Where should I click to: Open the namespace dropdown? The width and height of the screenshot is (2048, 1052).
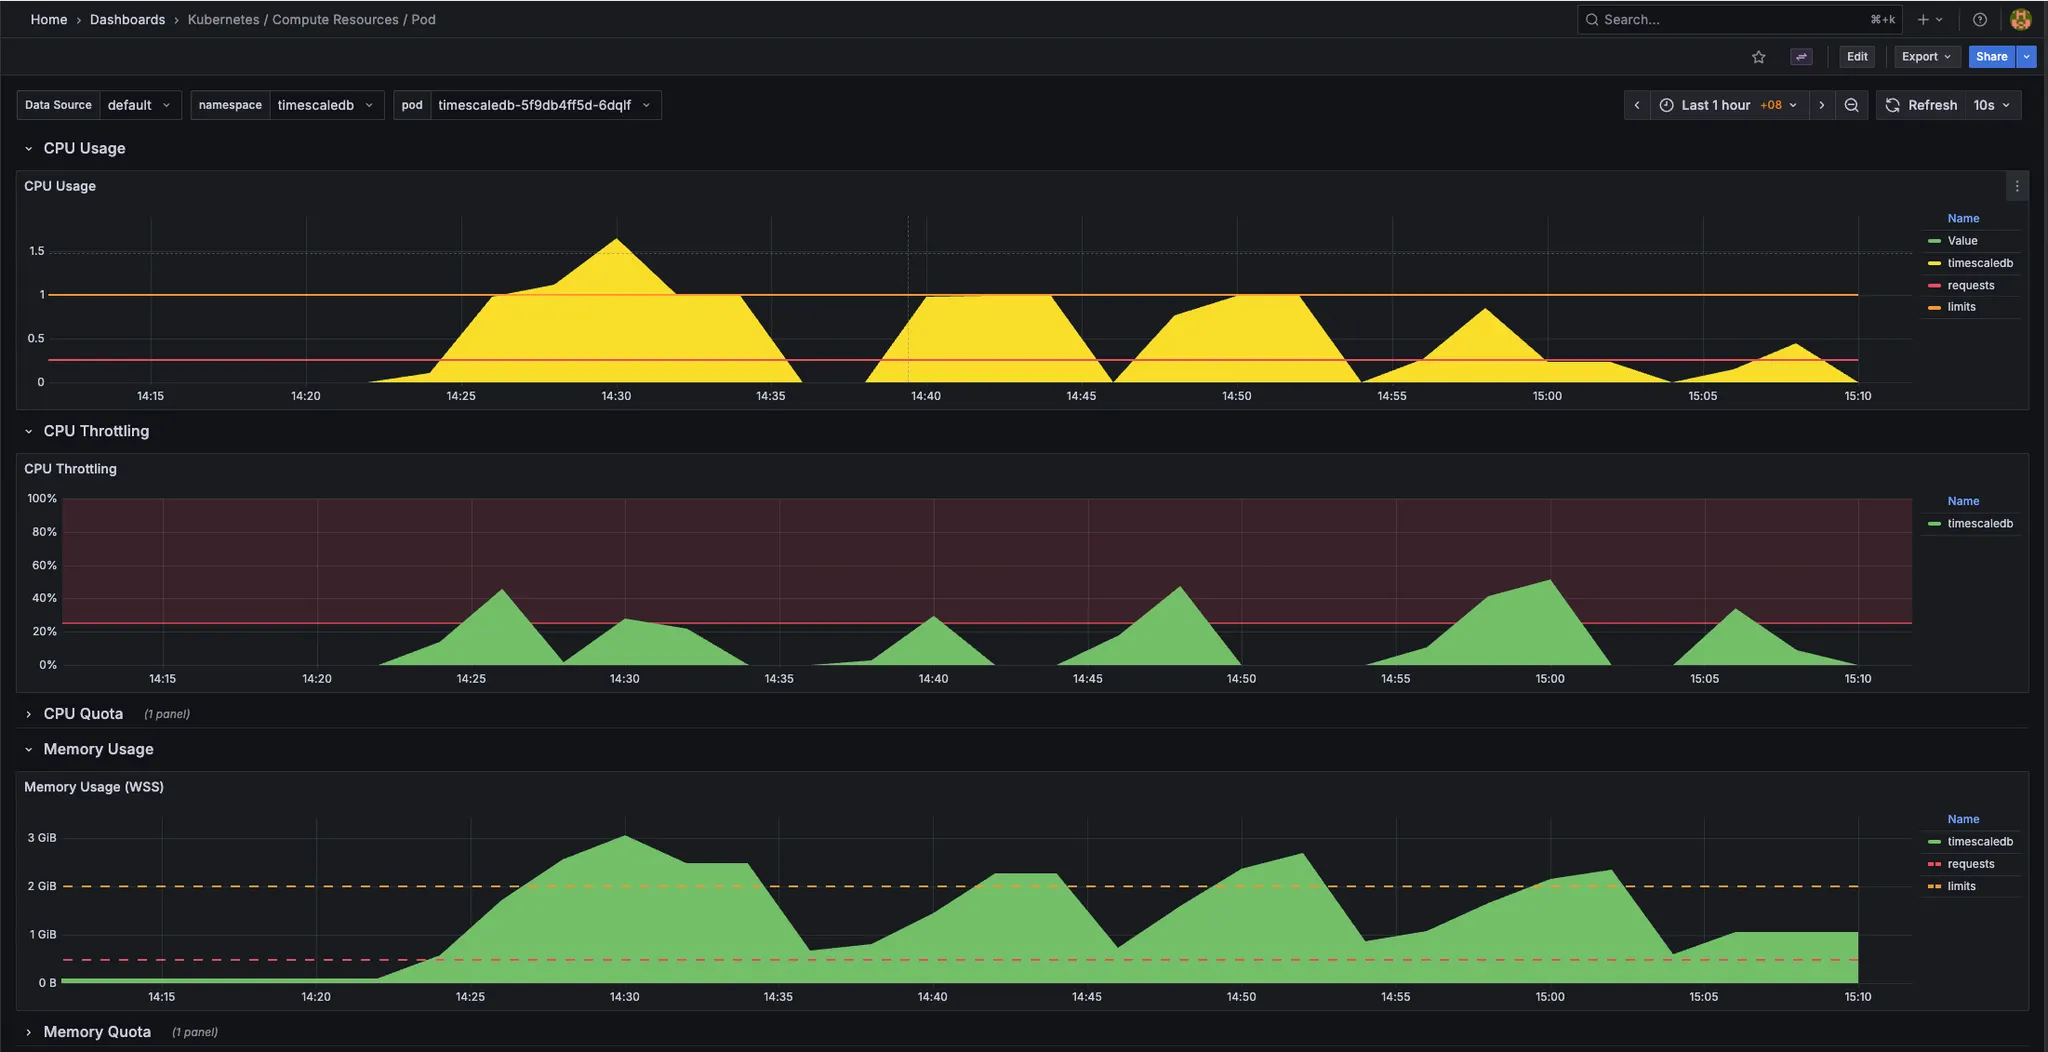pos(325,104)
